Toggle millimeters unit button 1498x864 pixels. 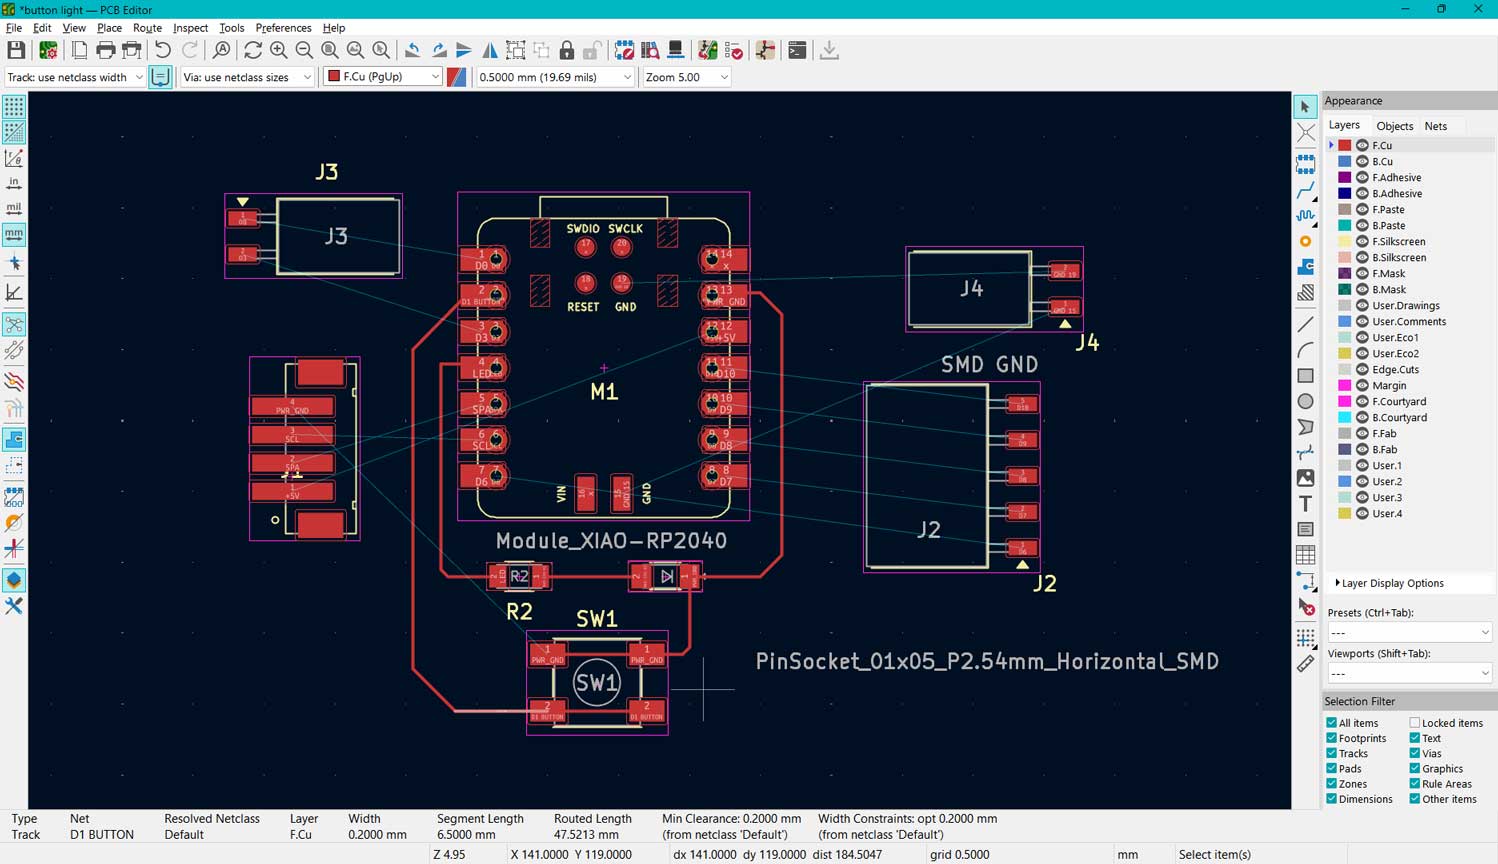14,234
